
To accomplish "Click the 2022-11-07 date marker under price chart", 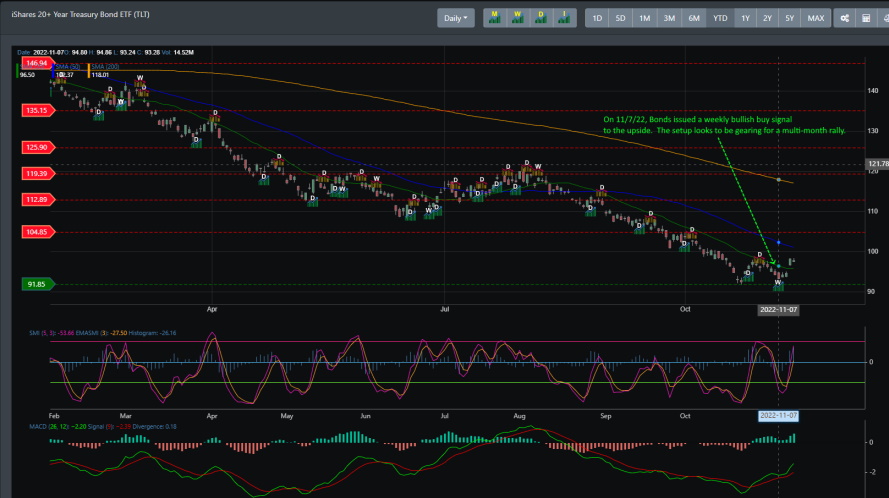I will 778,310.
